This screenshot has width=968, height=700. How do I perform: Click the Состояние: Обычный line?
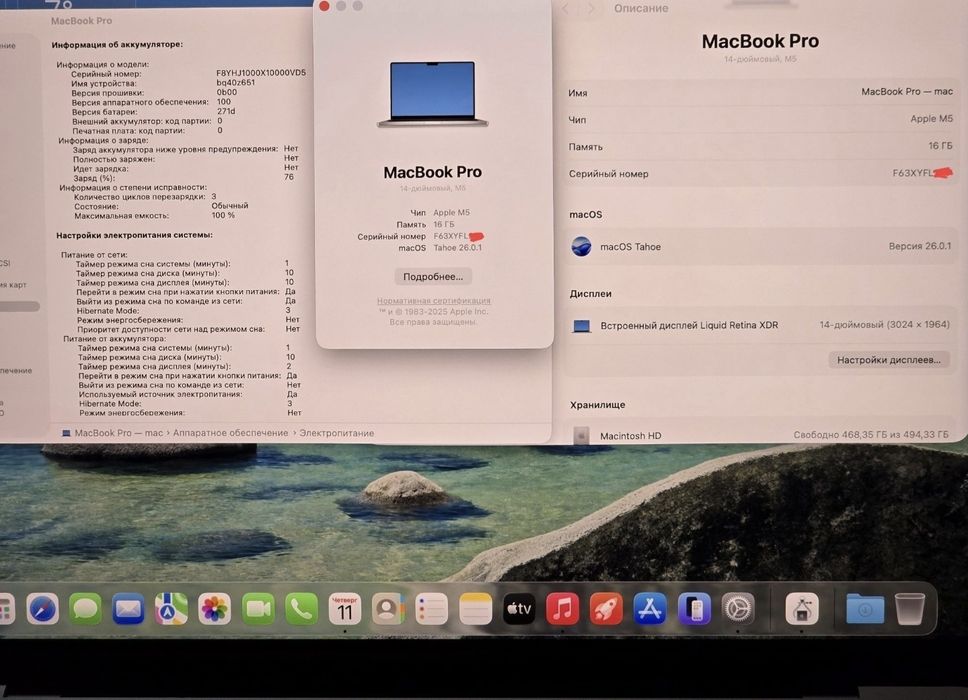tap(161, 206)
